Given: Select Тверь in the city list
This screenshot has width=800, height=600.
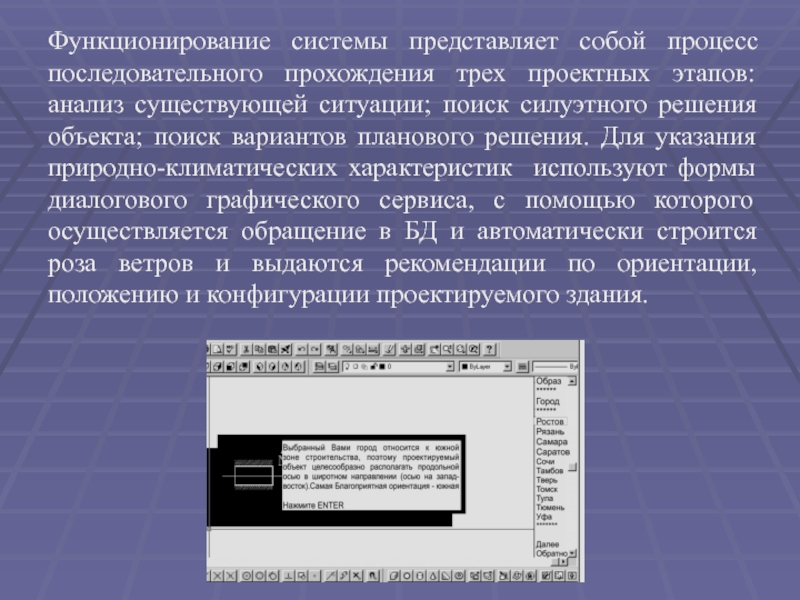Looking at the screenshot, I should (547, 480).
